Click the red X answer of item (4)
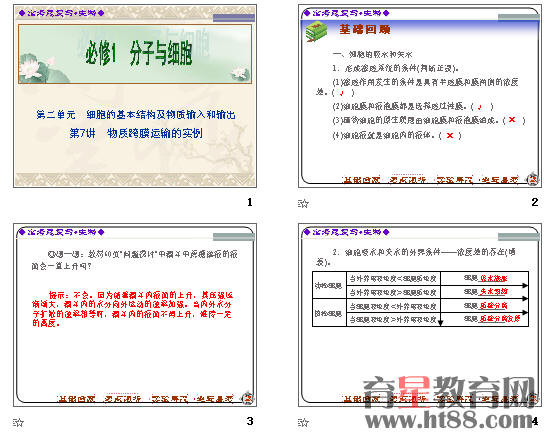This screenshot has height=432, width=550. click(x=450, y=135)
